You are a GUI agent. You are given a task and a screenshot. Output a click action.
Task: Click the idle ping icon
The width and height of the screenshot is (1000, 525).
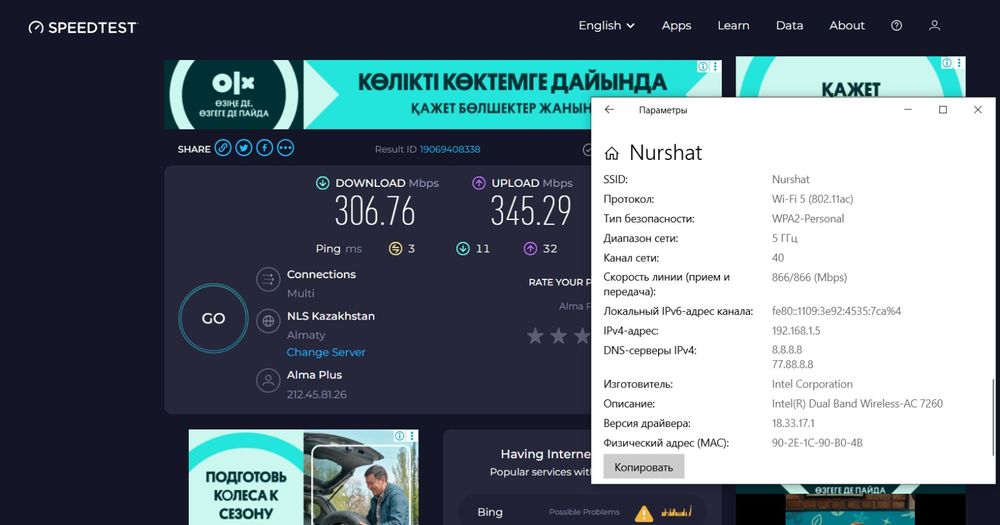[x=395, y=249]
